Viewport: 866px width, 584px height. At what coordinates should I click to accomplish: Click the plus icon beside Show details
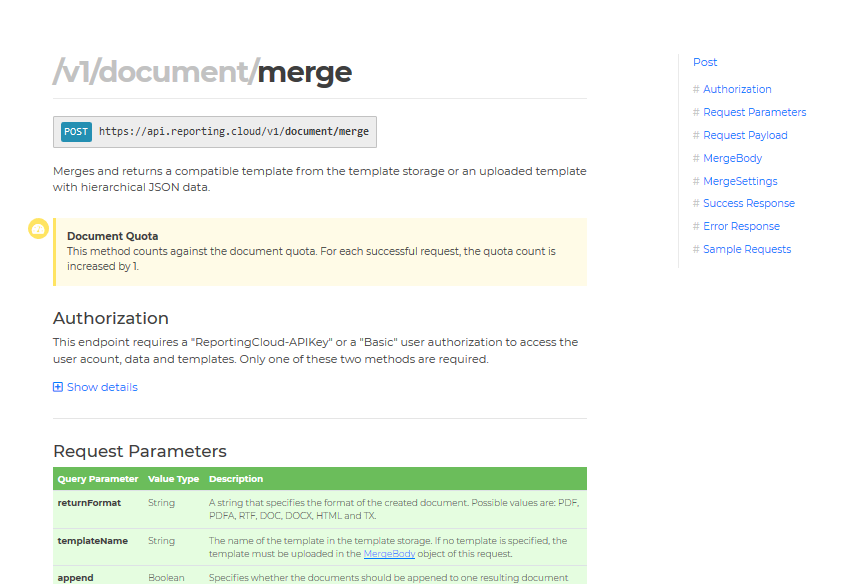57,387
